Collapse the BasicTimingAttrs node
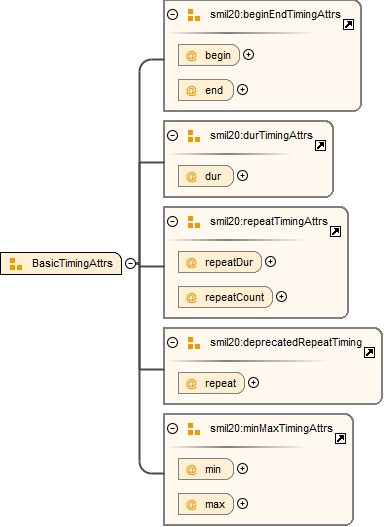Viewport: 384px width, 527px height. click(130, 263)
